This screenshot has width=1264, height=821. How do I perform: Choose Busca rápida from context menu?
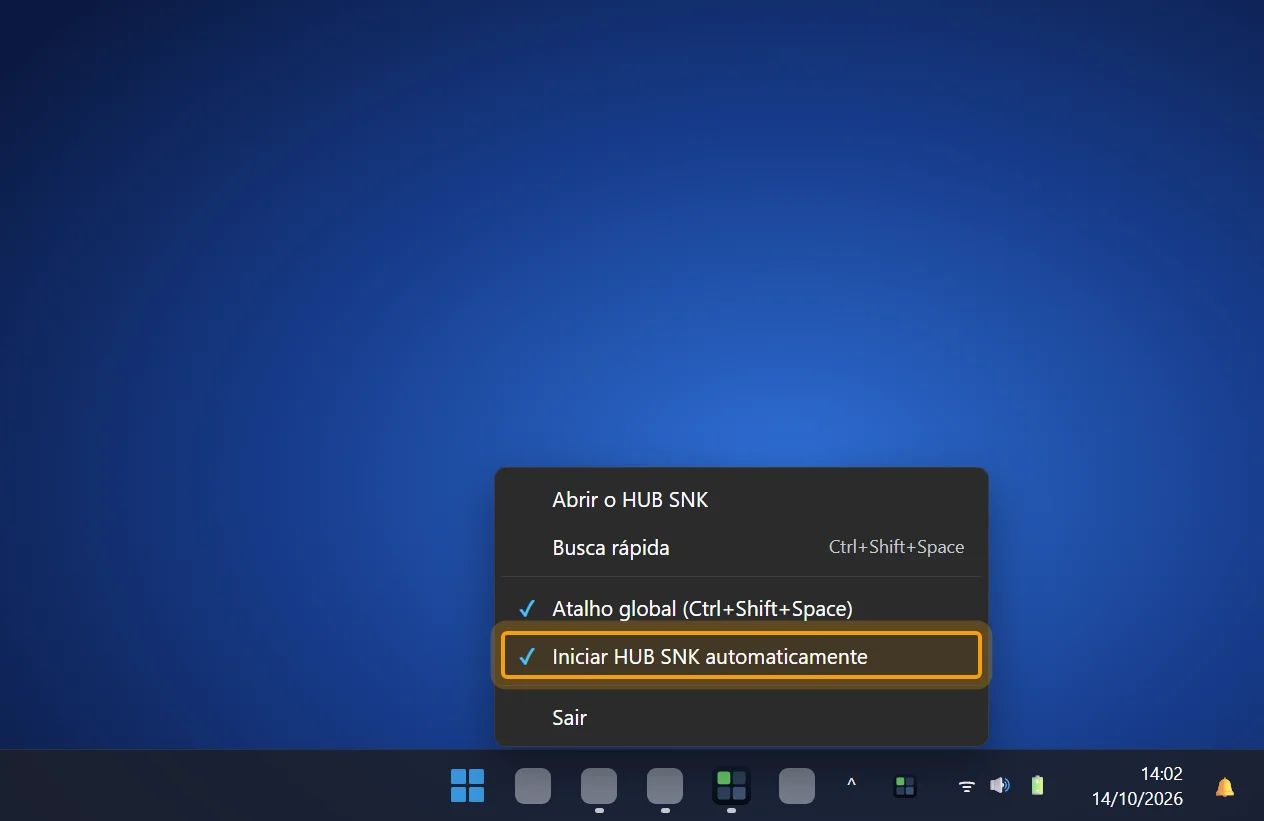(741, 548)
